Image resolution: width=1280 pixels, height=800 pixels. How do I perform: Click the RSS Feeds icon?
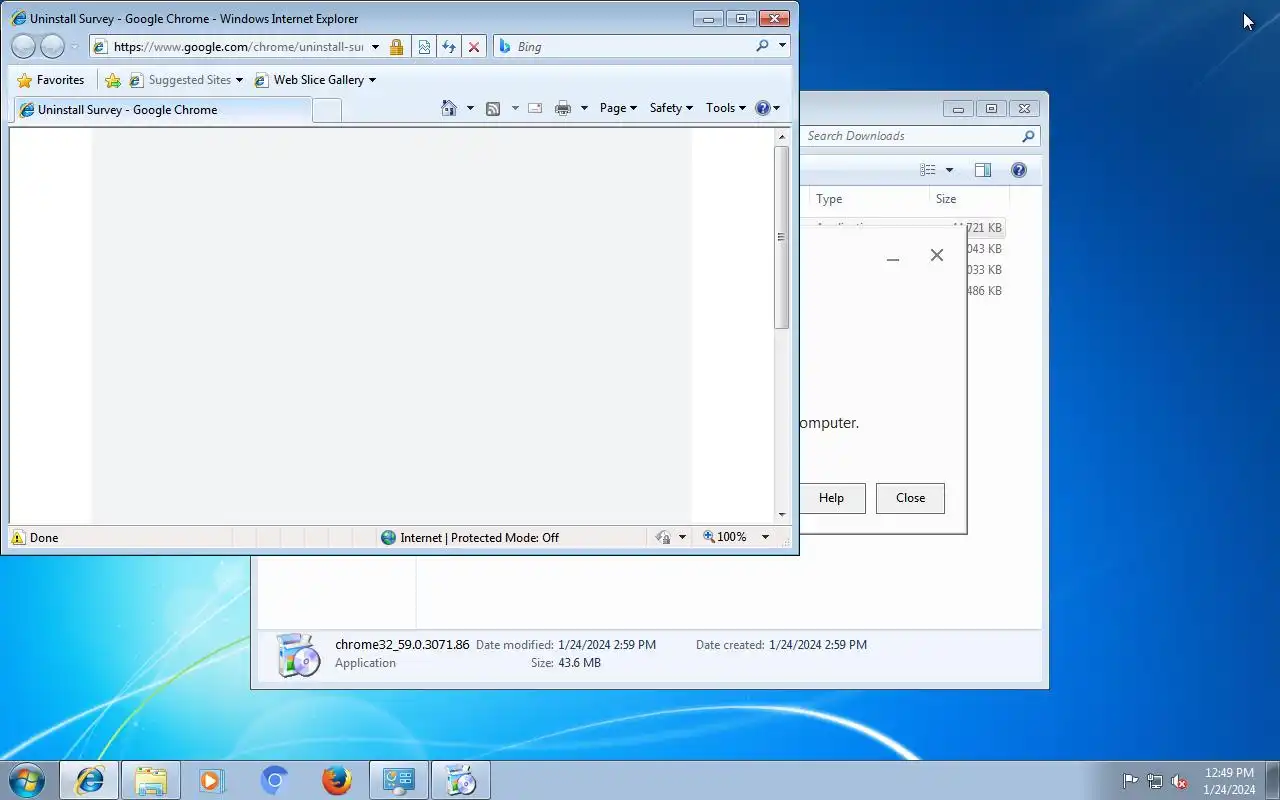click(x=493, y=108)
